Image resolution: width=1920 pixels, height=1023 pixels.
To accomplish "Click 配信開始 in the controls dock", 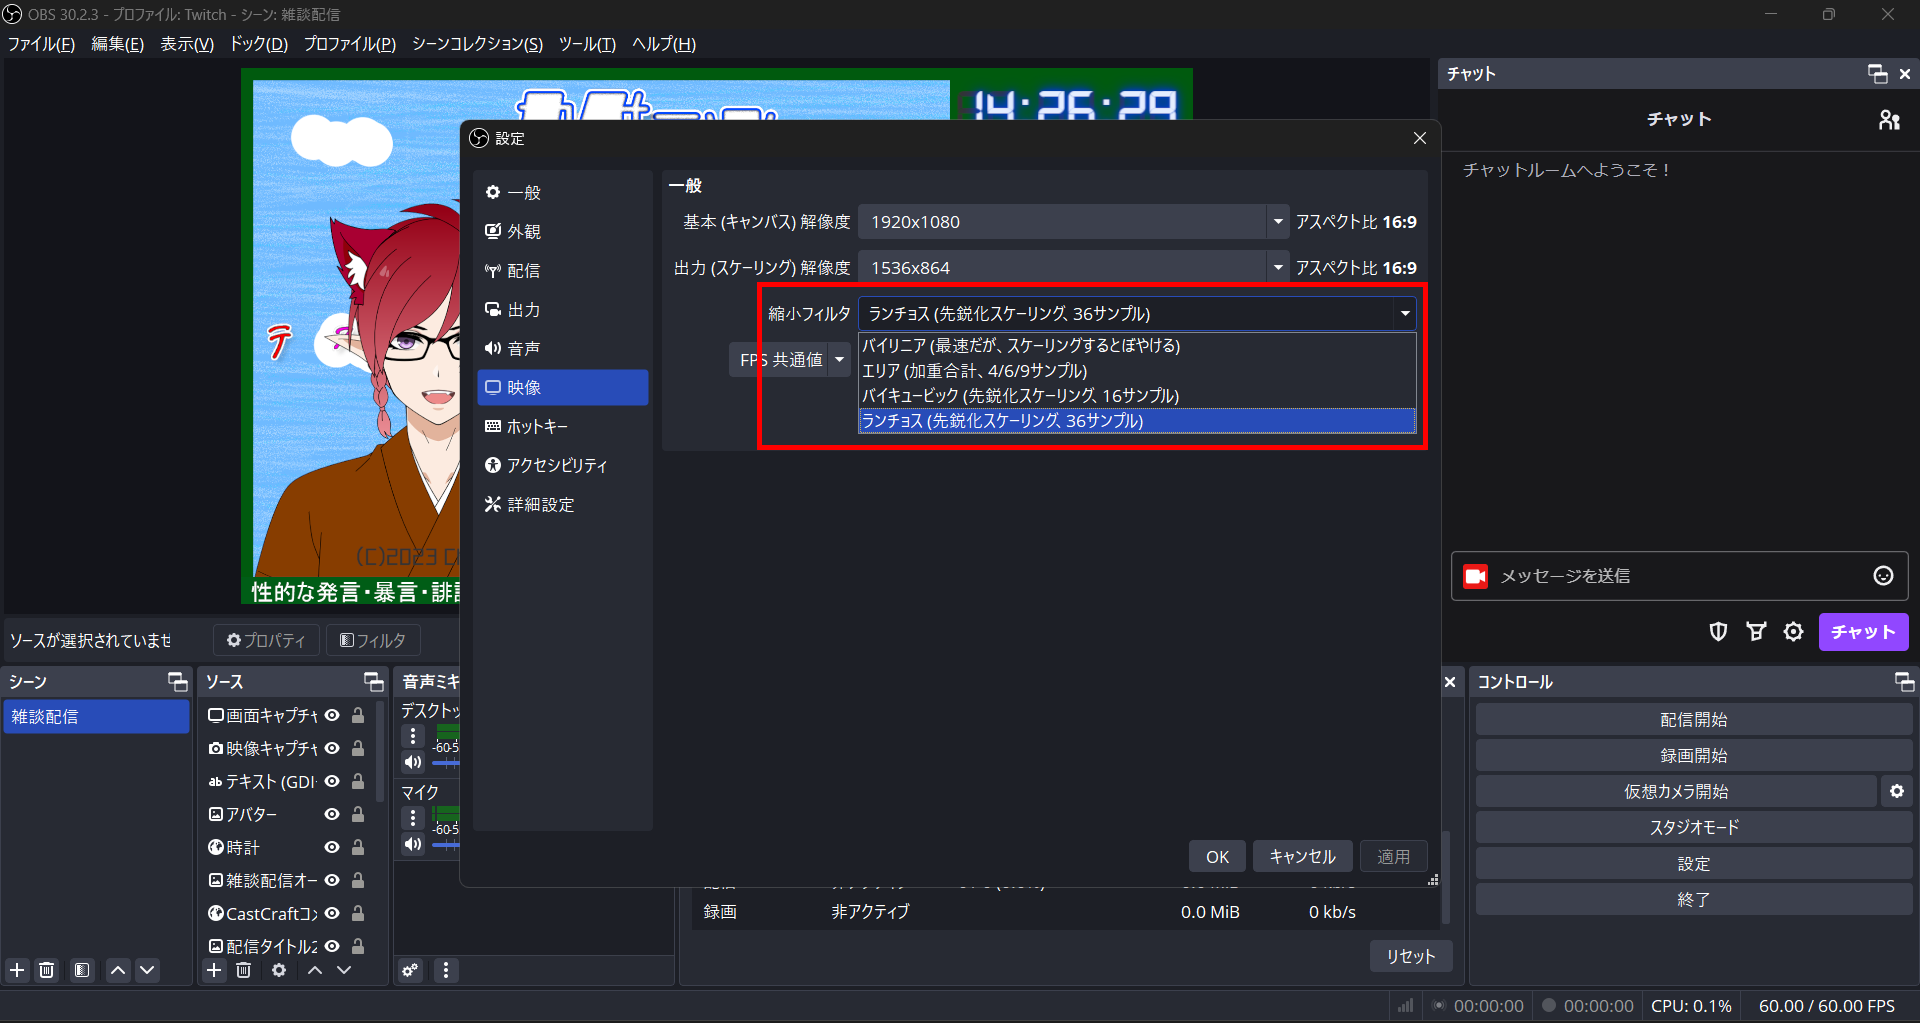I will (1694, 719).
